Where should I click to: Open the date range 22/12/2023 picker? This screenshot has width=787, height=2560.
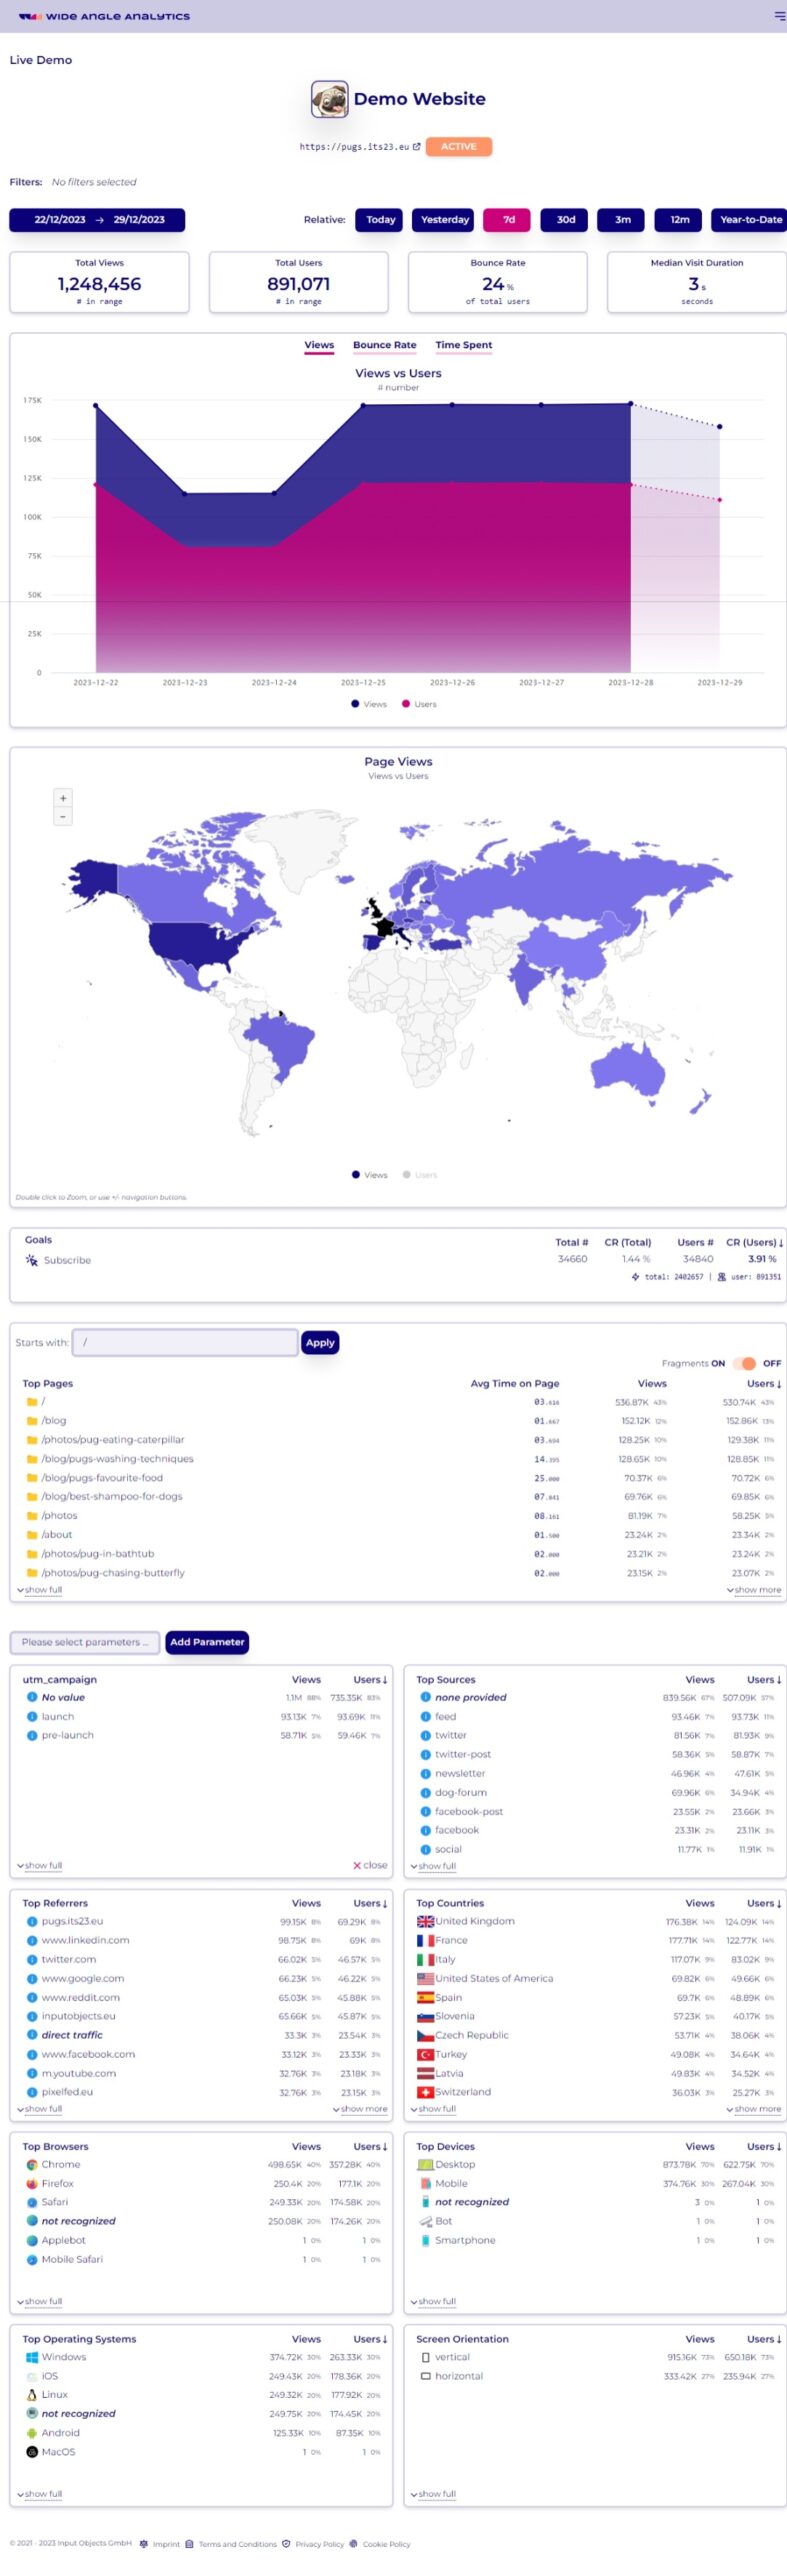pos(97,220)
